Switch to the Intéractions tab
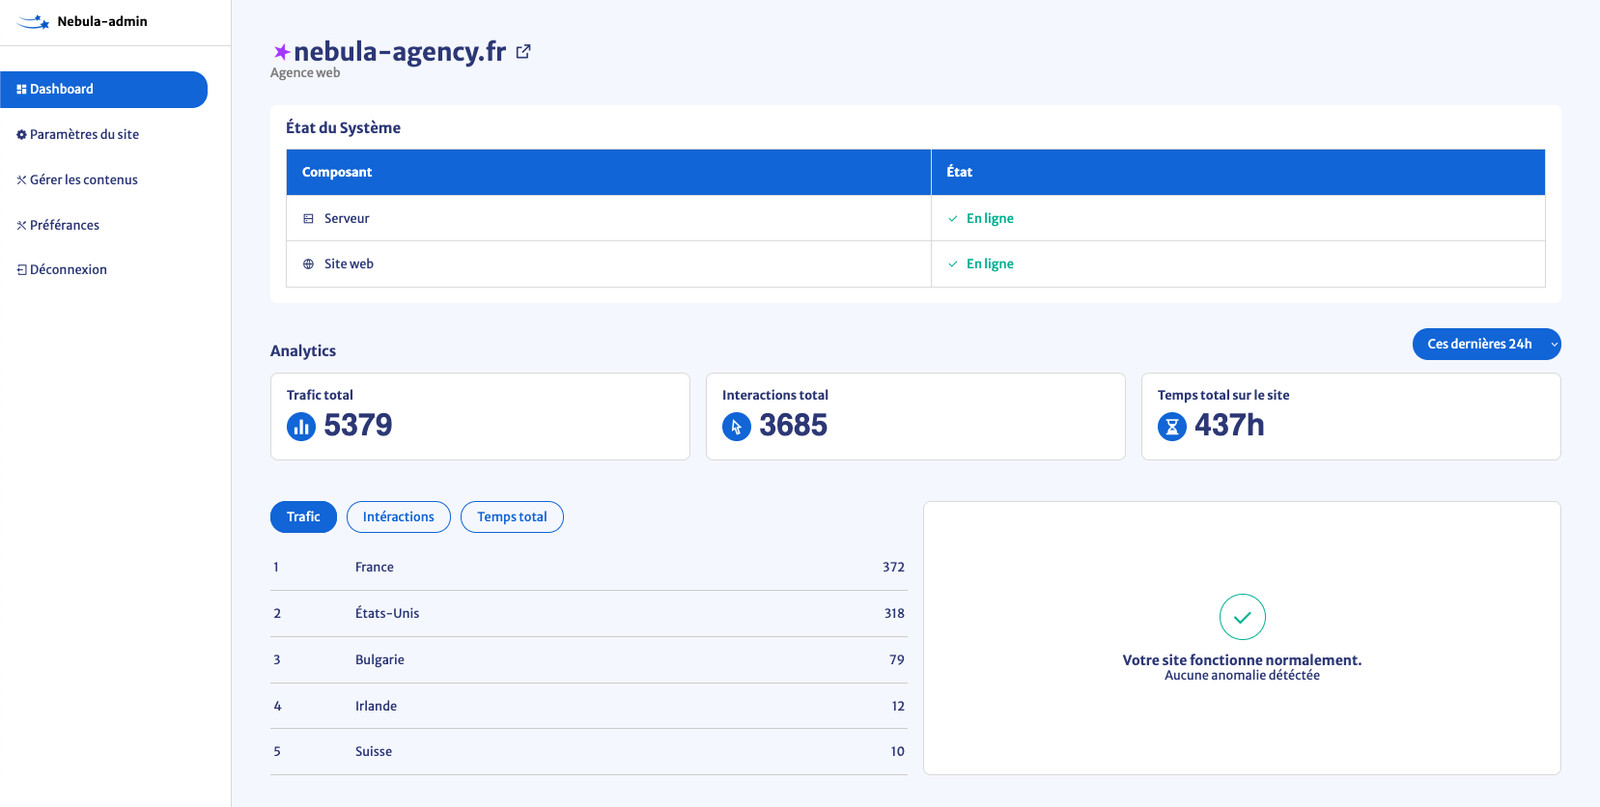This screenshot has height=807, width=1600. 398,517
